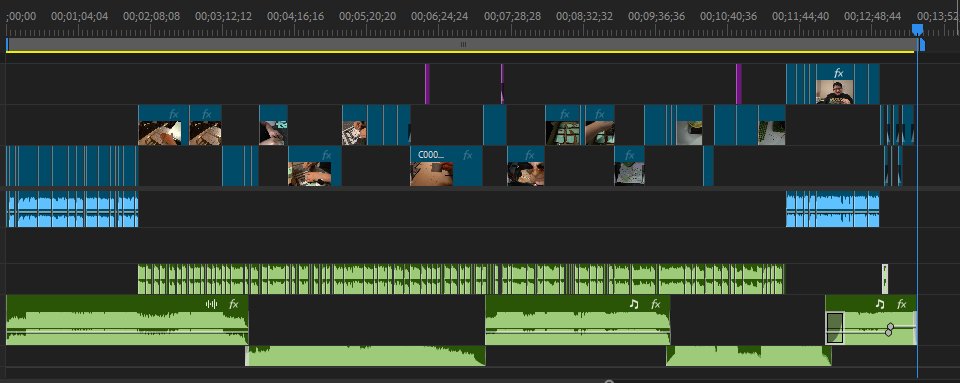960x383 pixels.
Task: Click waveform icon on first music clip
Action: [x=212, y=304]
